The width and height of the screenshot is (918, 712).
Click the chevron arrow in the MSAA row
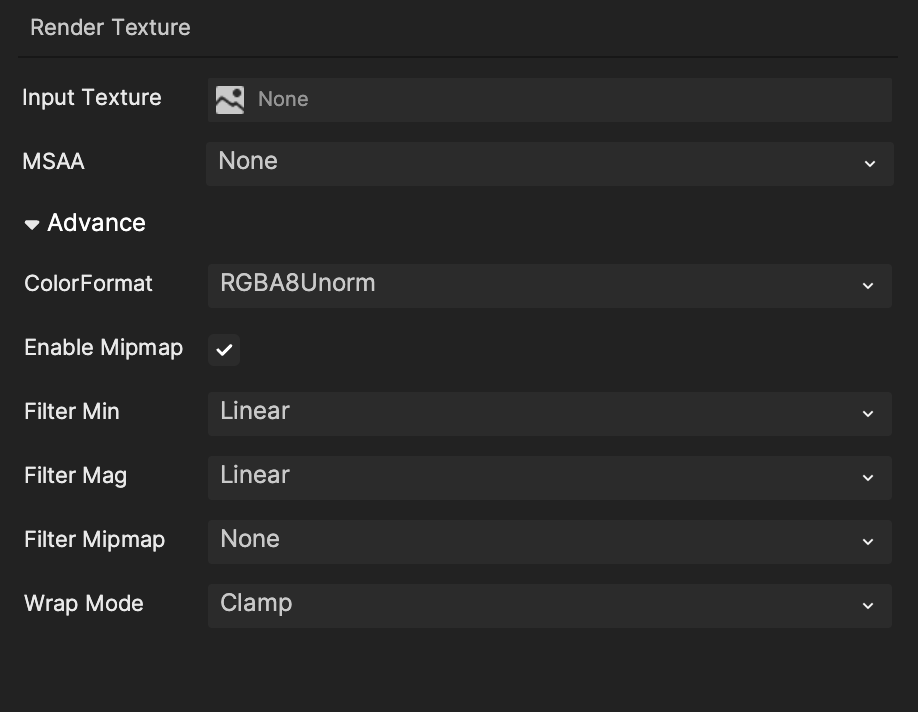coord(869,163)
